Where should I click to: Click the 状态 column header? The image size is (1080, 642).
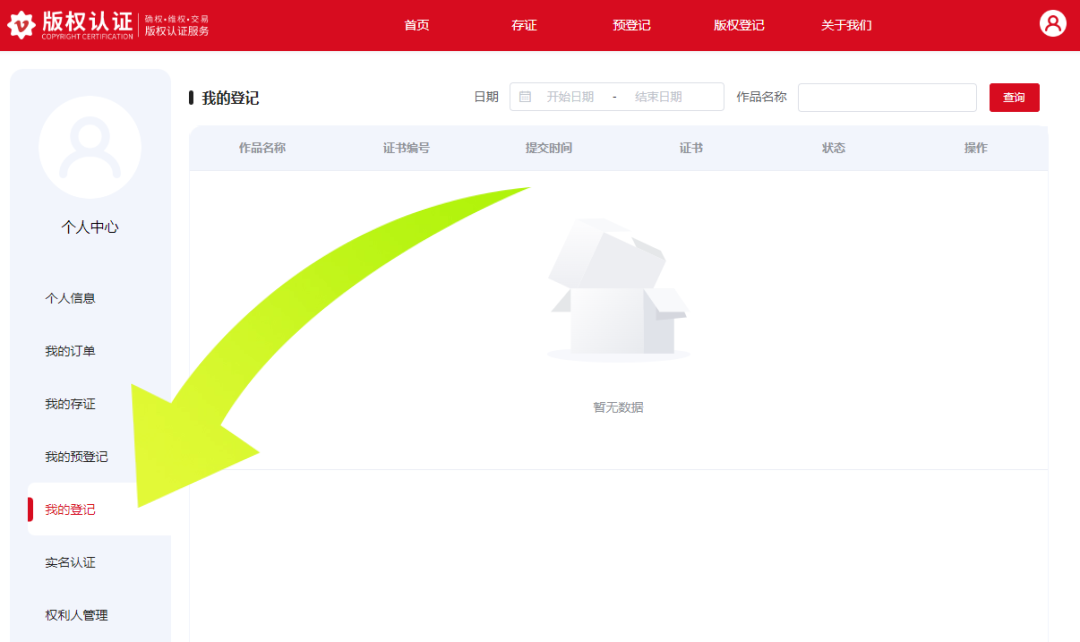(x=833, y=148)
